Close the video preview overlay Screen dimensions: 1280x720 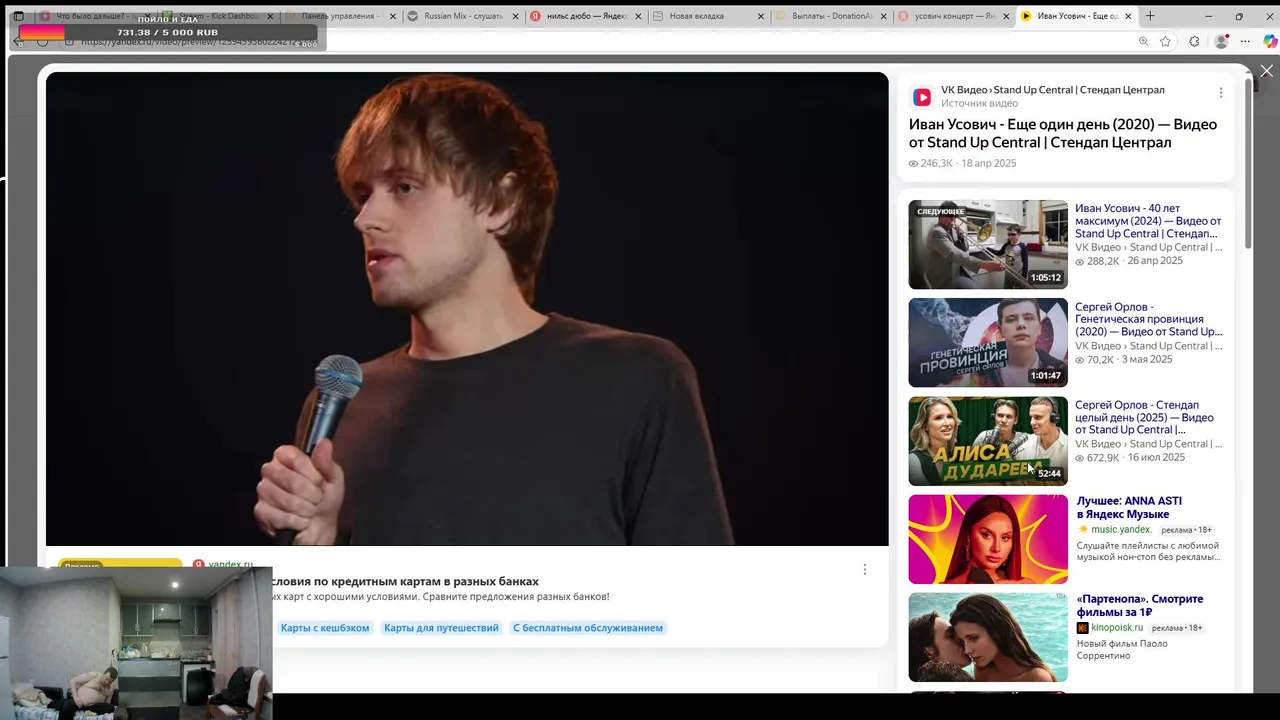(x=1266, y=71)
